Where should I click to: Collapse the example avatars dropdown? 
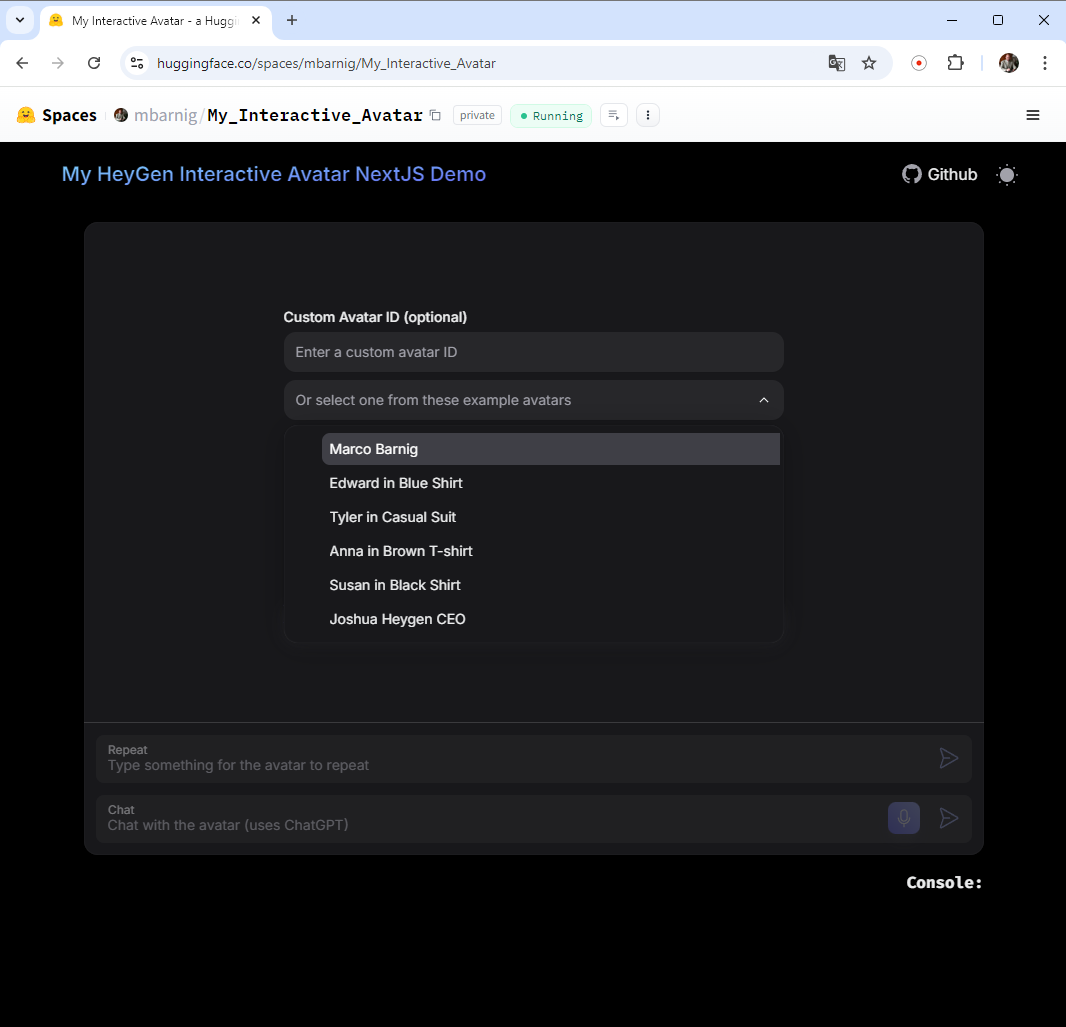(534, 400)
